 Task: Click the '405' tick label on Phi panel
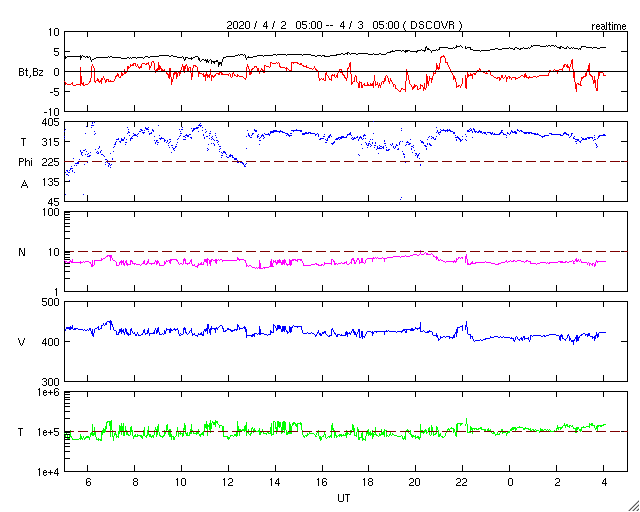51,122
